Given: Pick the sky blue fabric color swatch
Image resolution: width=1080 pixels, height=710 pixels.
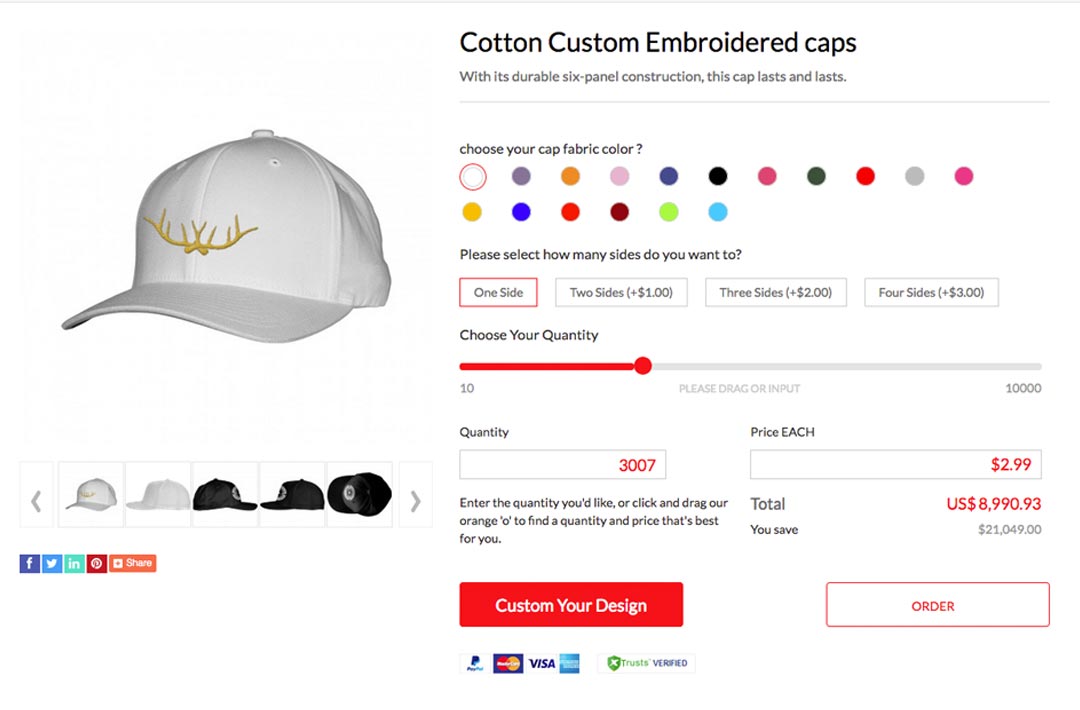Looking at the screenshot, I should 718,212.
